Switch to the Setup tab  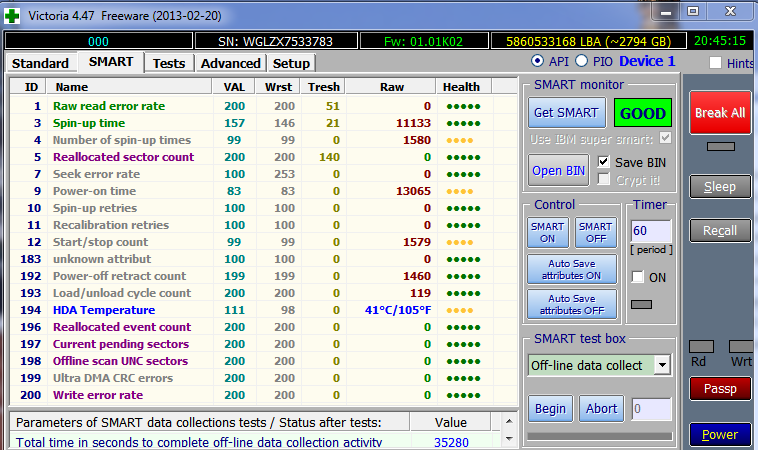291,63
